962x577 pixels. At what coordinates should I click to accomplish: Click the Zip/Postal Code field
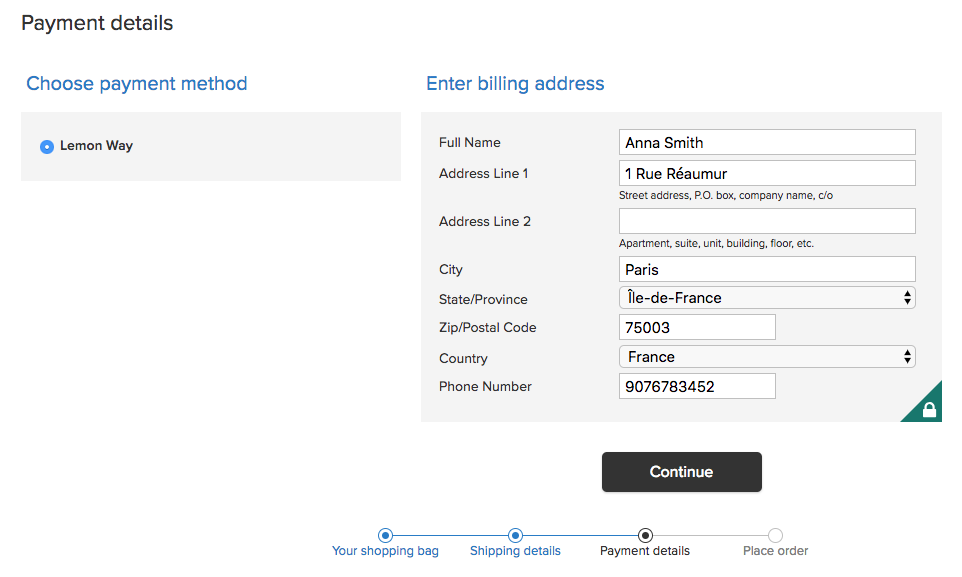pyautogui.click(x=697, y=327)
